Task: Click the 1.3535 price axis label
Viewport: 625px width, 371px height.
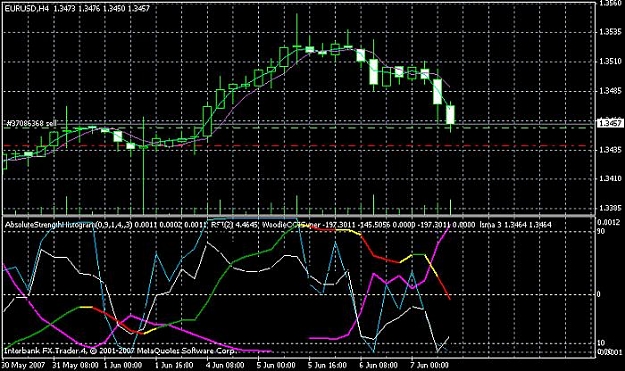Action: coord(610,32)
